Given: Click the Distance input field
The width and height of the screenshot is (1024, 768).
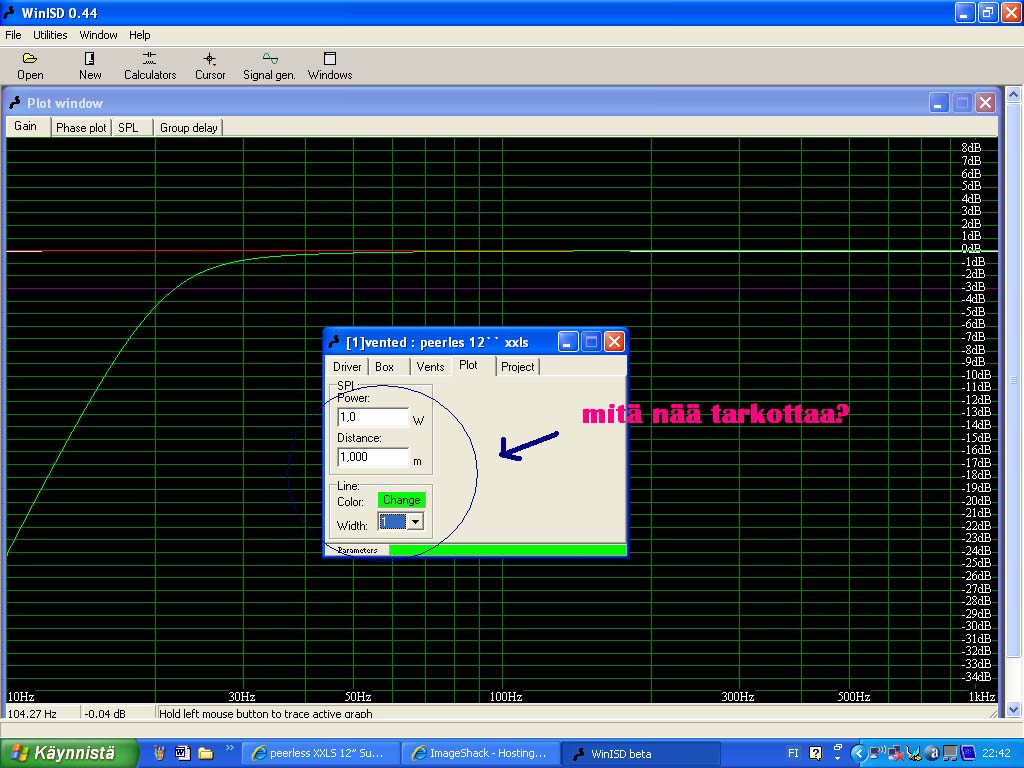Looking at the screenshot, I should pos(373,457).
